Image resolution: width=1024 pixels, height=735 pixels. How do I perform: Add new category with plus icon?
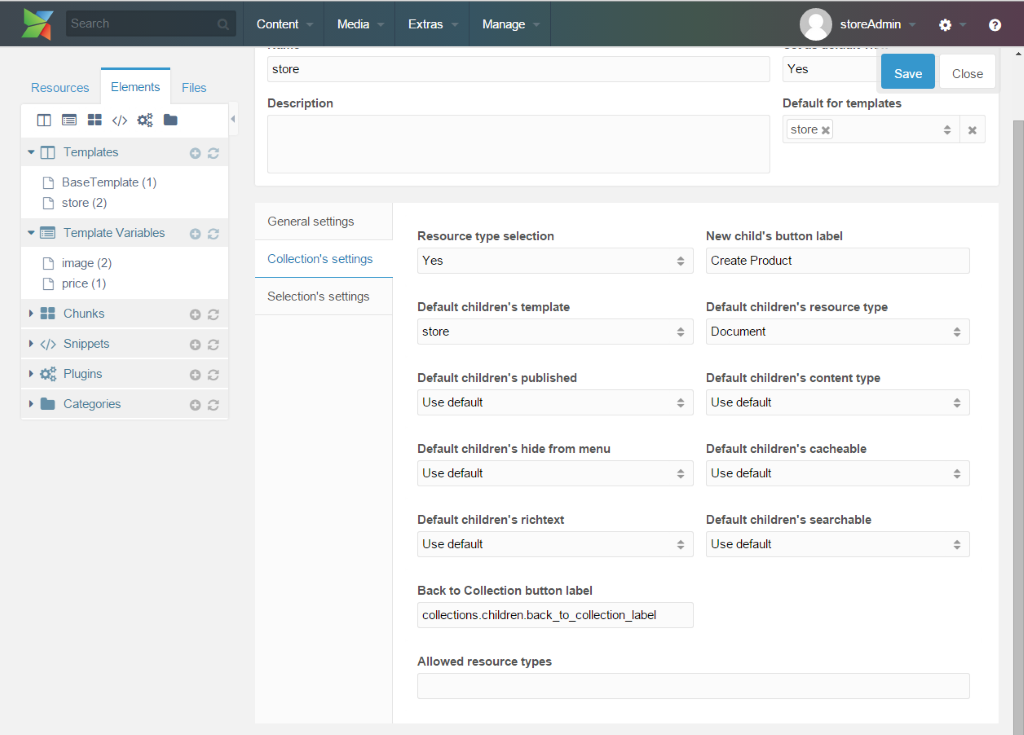tap(195, 405)
